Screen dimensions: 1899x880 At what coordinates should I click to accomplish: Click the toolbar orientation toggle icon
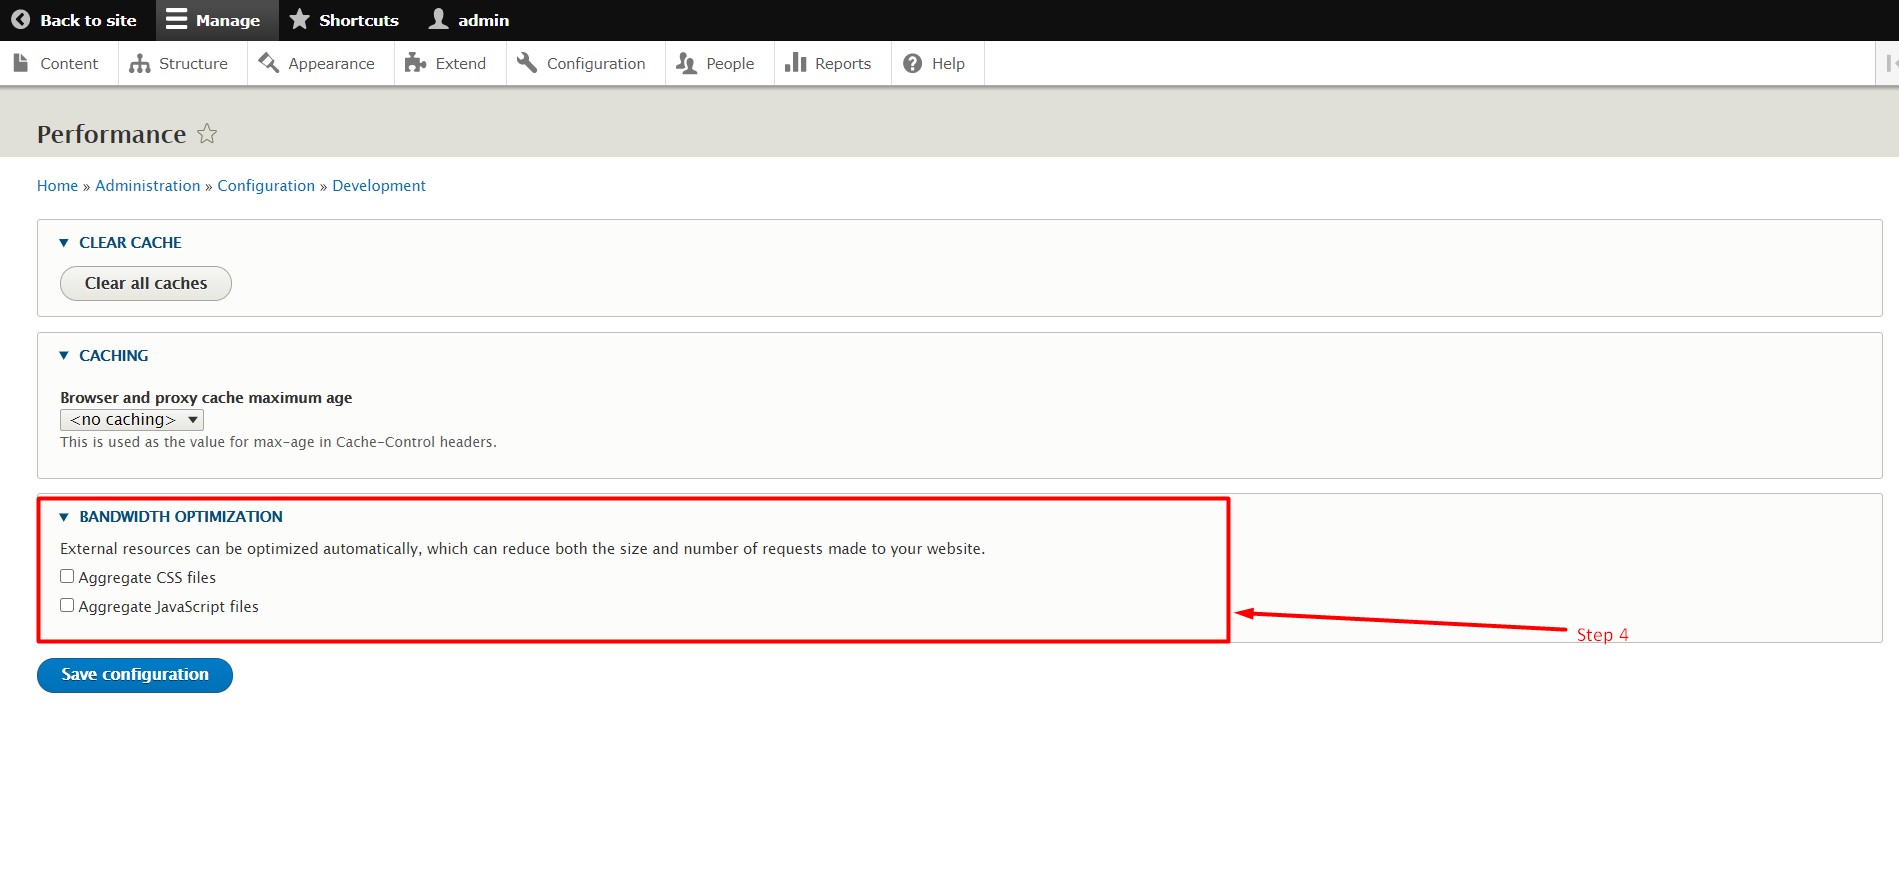coord(1889,63)
